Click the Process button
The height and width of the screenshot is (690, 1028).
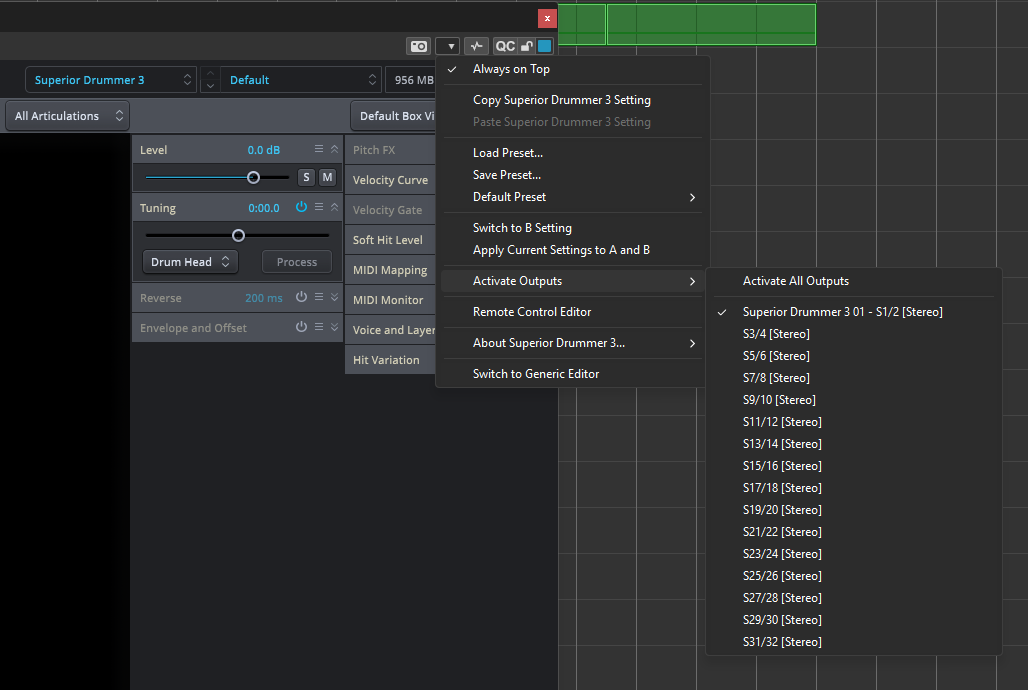coord(297,262)
